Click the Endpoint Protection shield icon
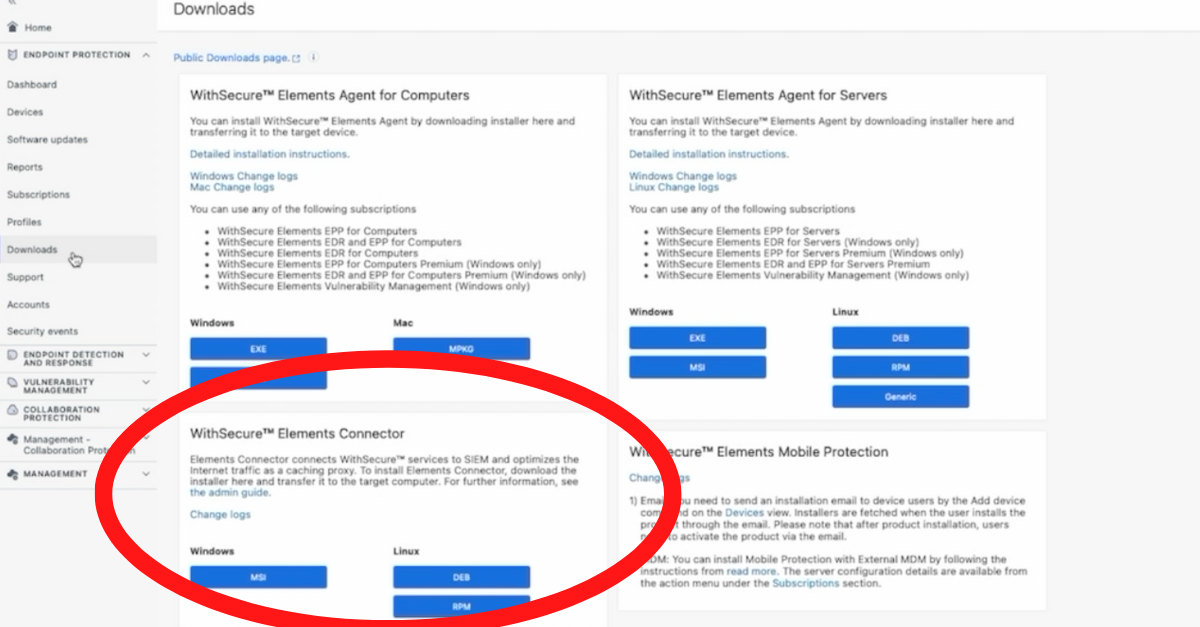The width and height of the screenshot is (1200, 627). 12,55
